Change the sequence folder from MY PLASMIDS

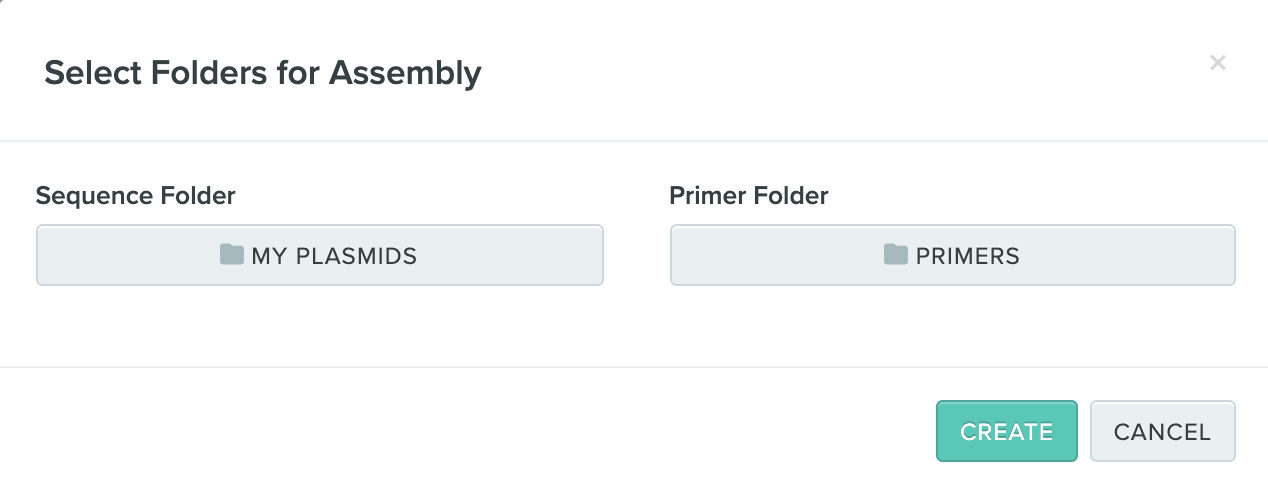[x=320, y=255]
